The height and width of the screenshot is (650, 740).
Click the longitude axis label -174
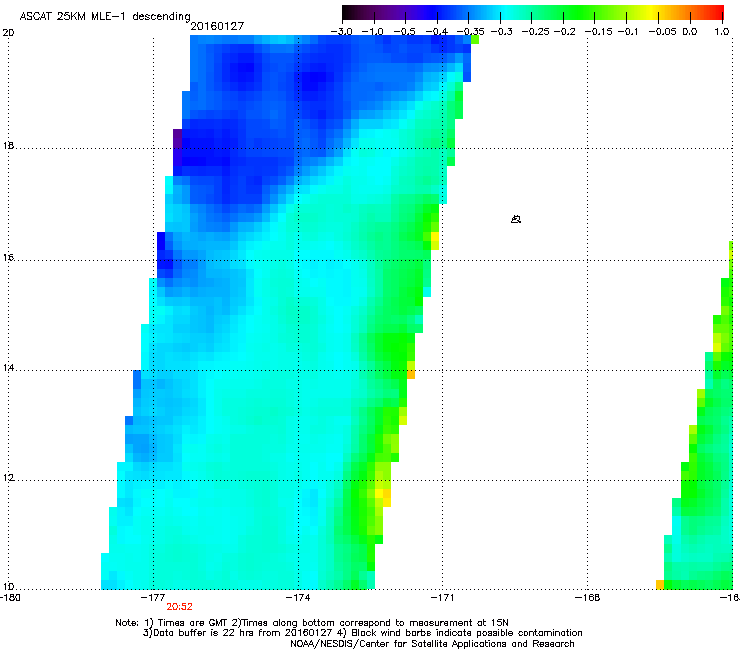pos(298,598)
